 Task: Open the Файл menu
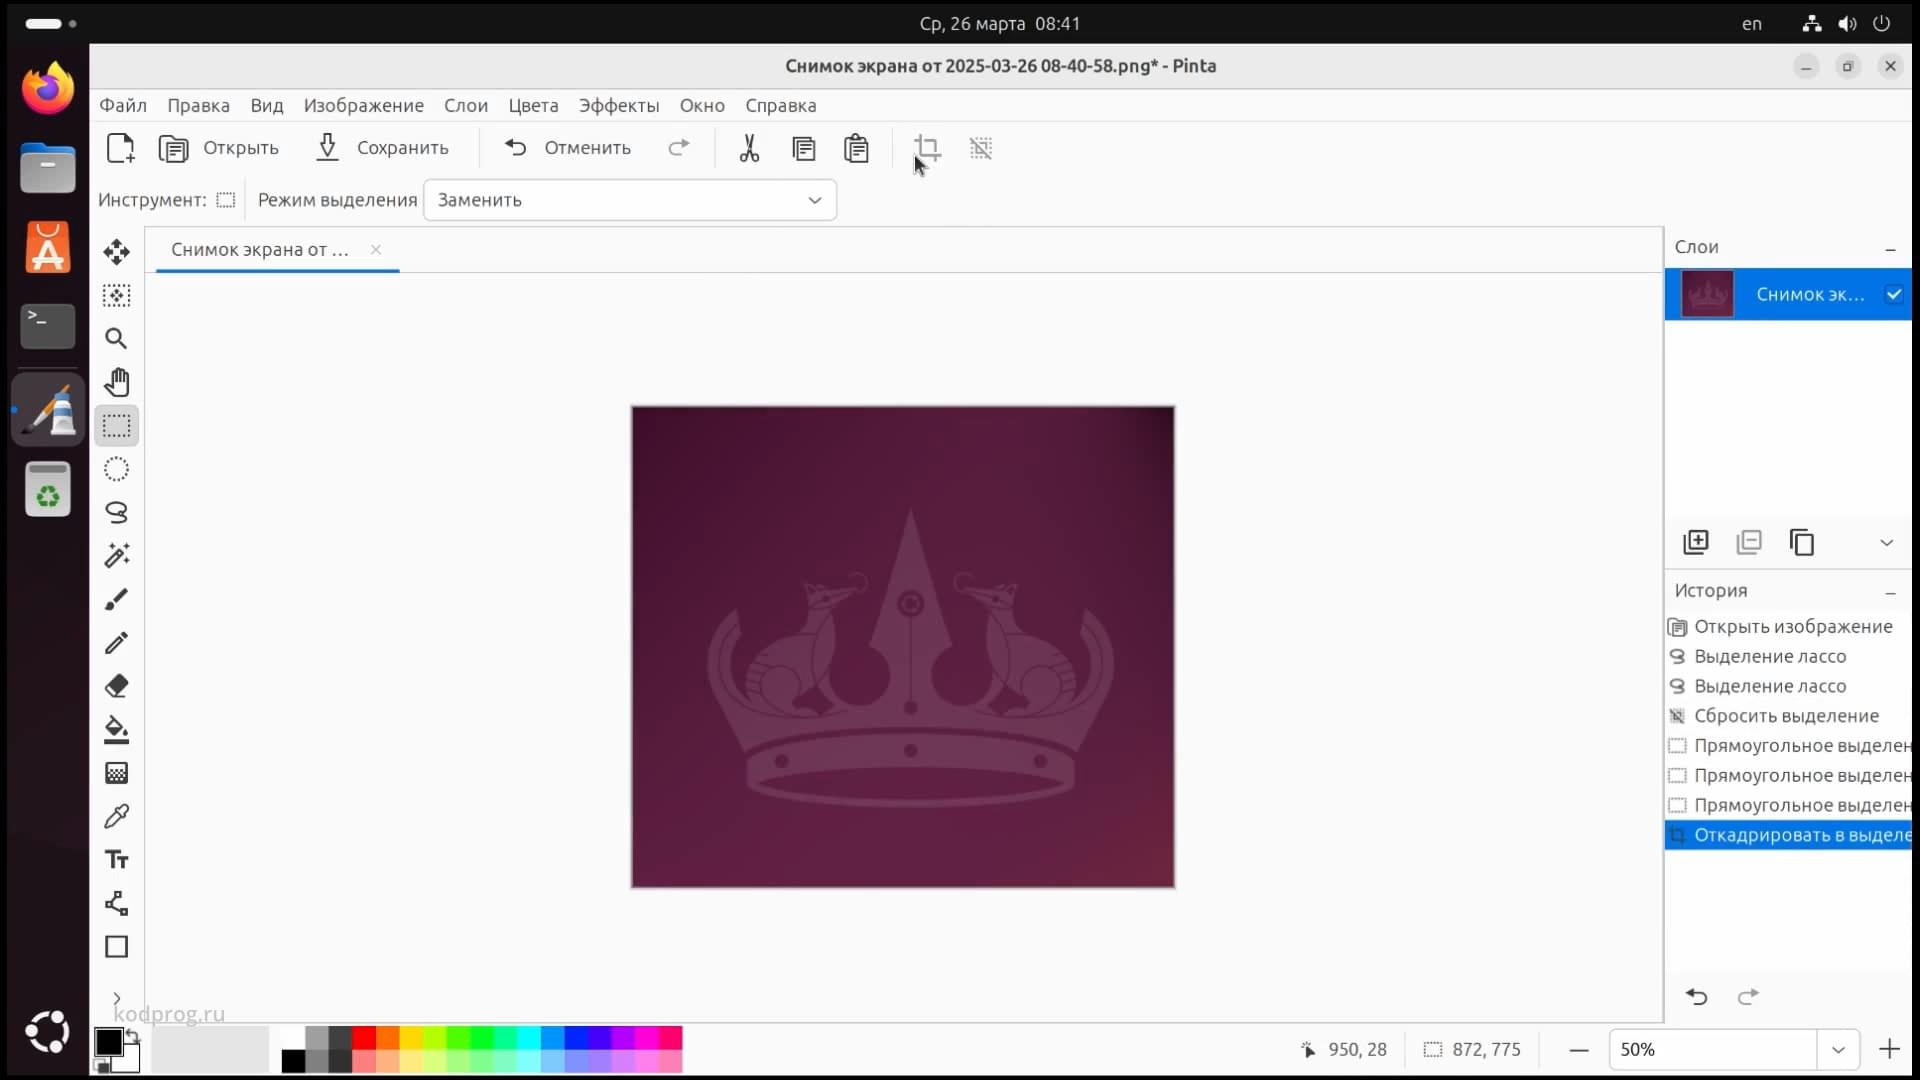click(123, 106)
